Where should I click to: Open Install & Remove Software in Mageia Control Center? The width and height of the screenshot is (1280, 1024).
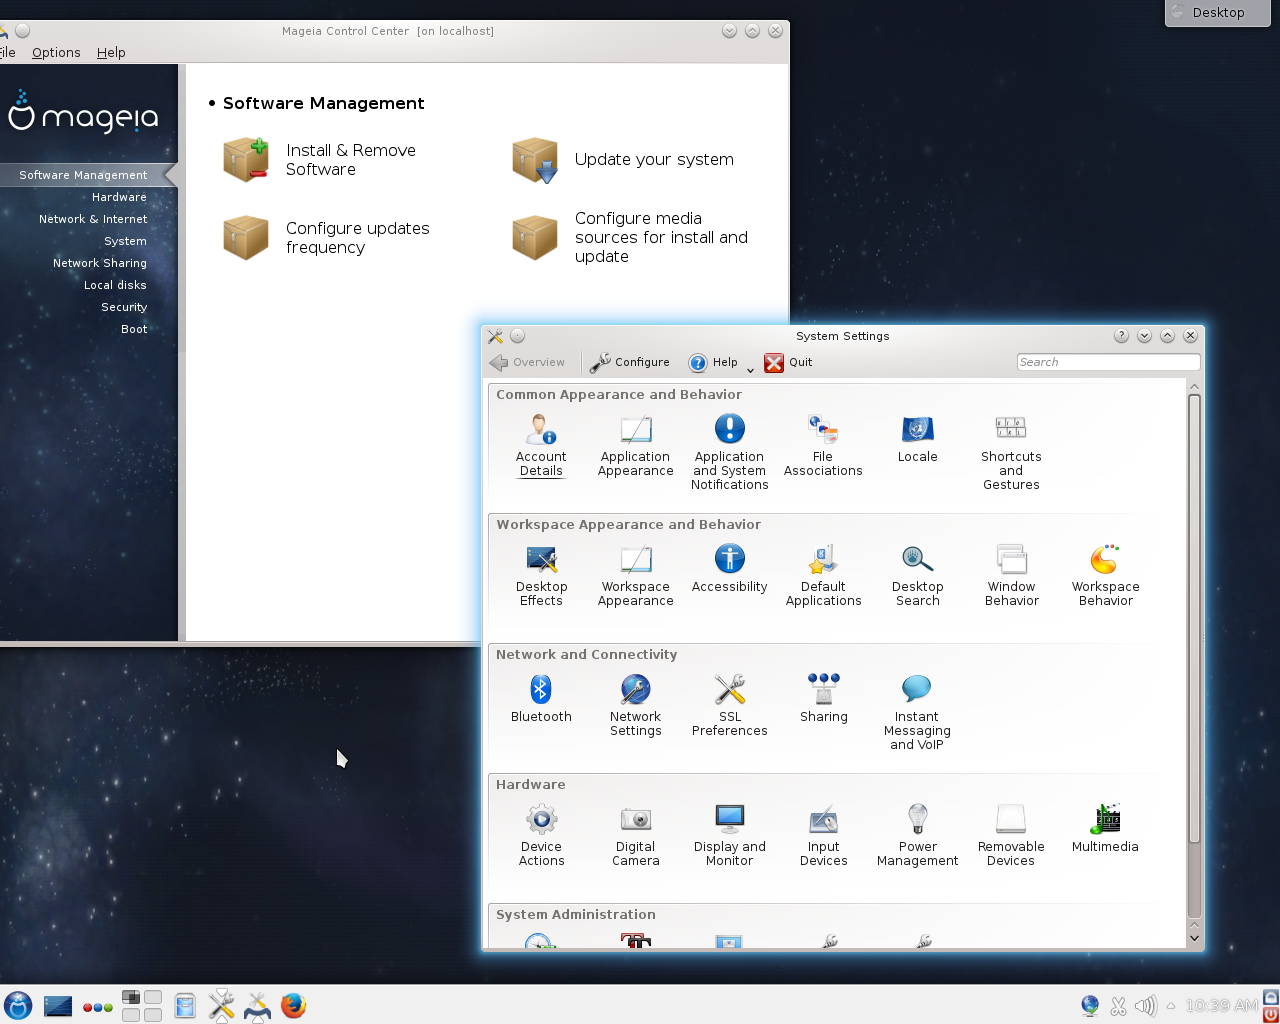[320, 160]
